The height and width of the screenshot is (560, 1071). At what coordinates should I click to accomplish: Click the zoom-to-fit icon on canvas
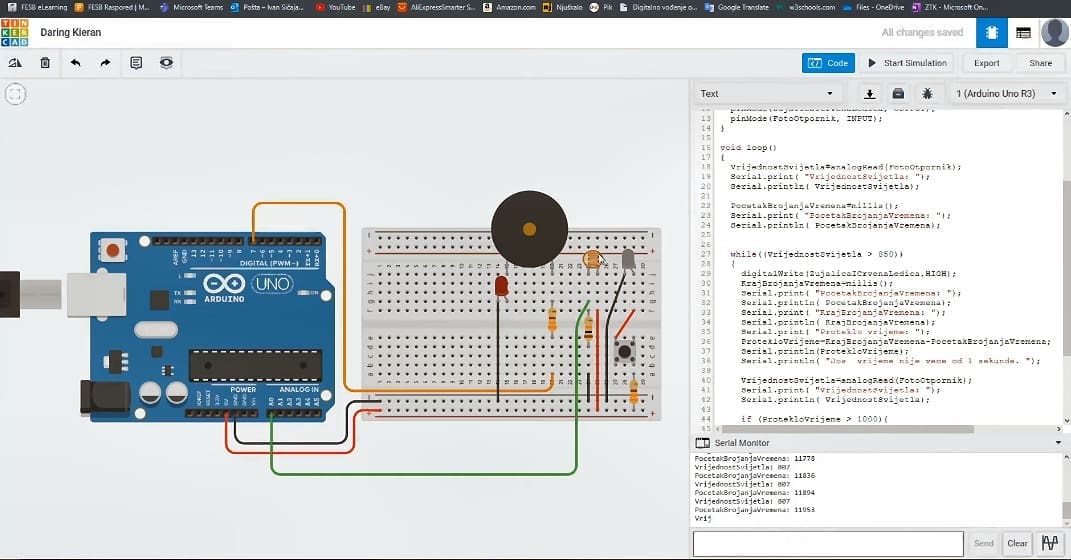15,95
